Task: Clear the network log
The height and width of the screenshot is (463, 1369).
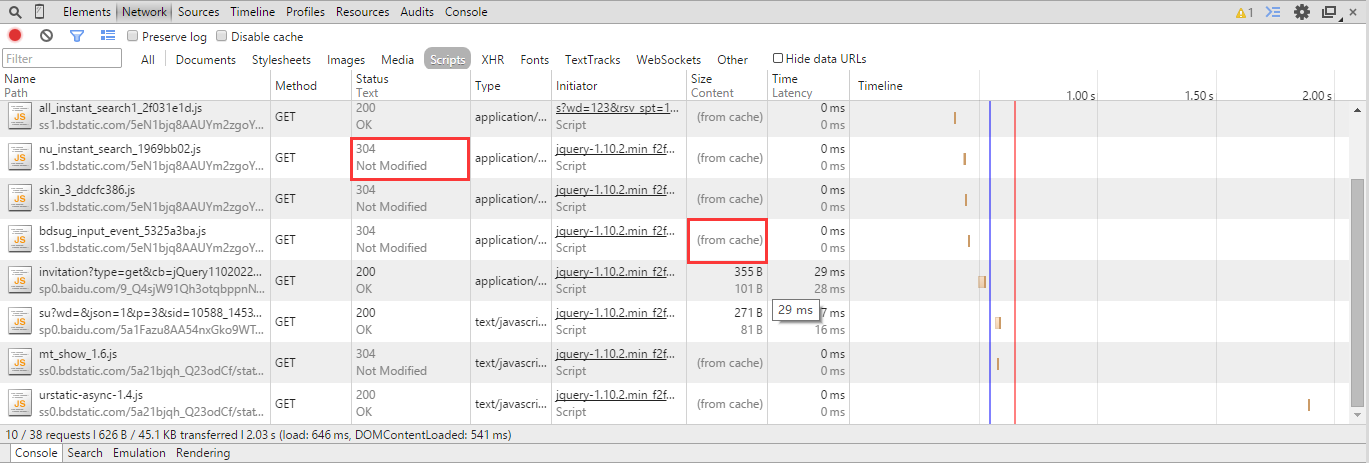Action: (x=46, y=36)
